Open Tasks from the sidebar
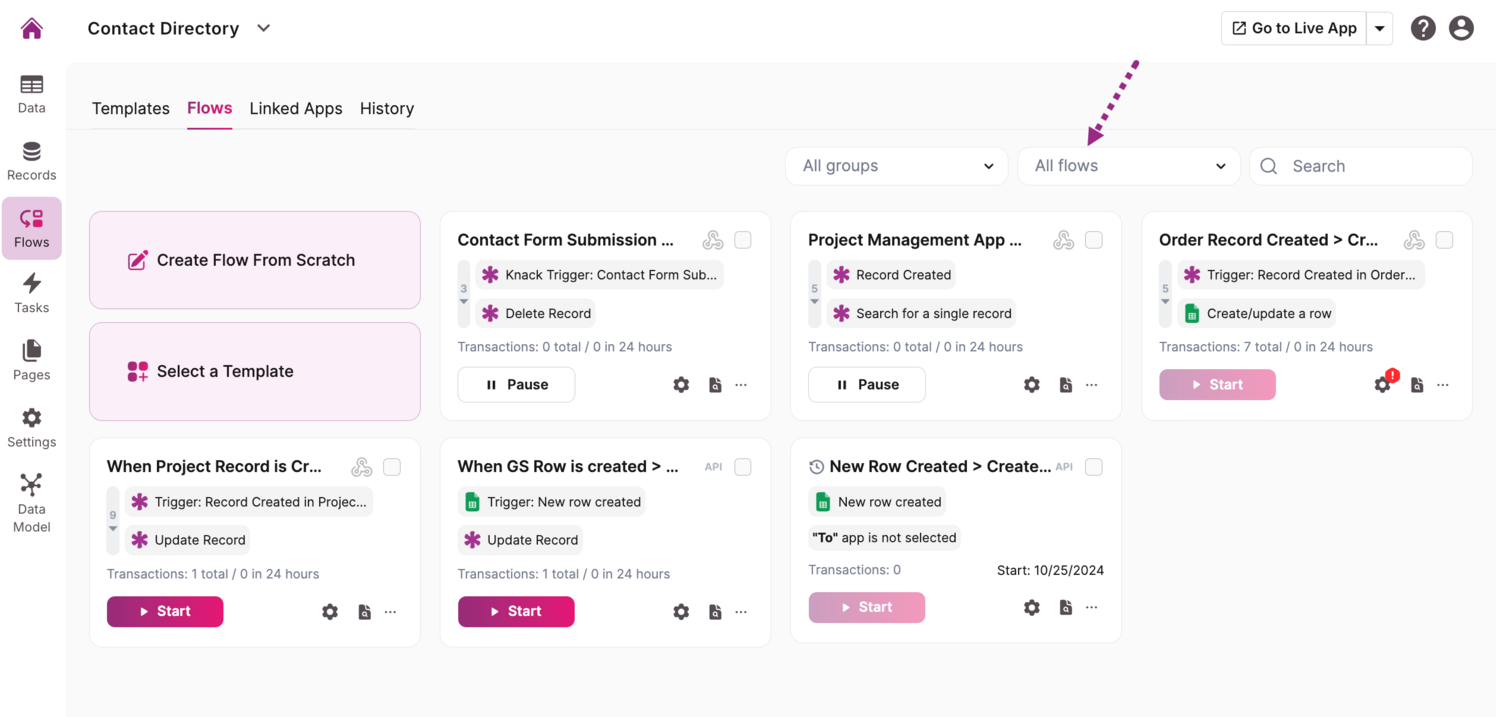 [32, 294]
